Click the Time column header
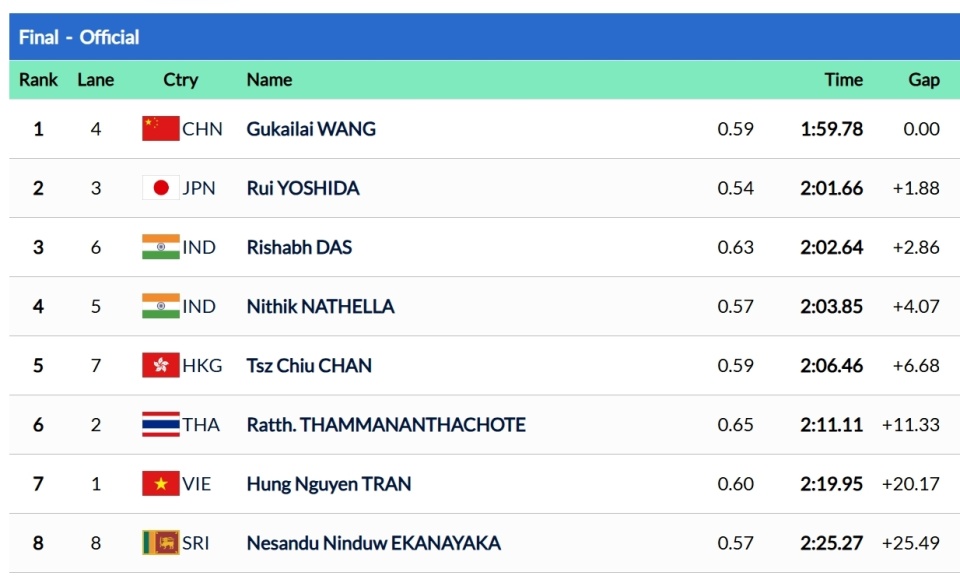This screenshot has width=960, height=576. [x=843, y=80]
